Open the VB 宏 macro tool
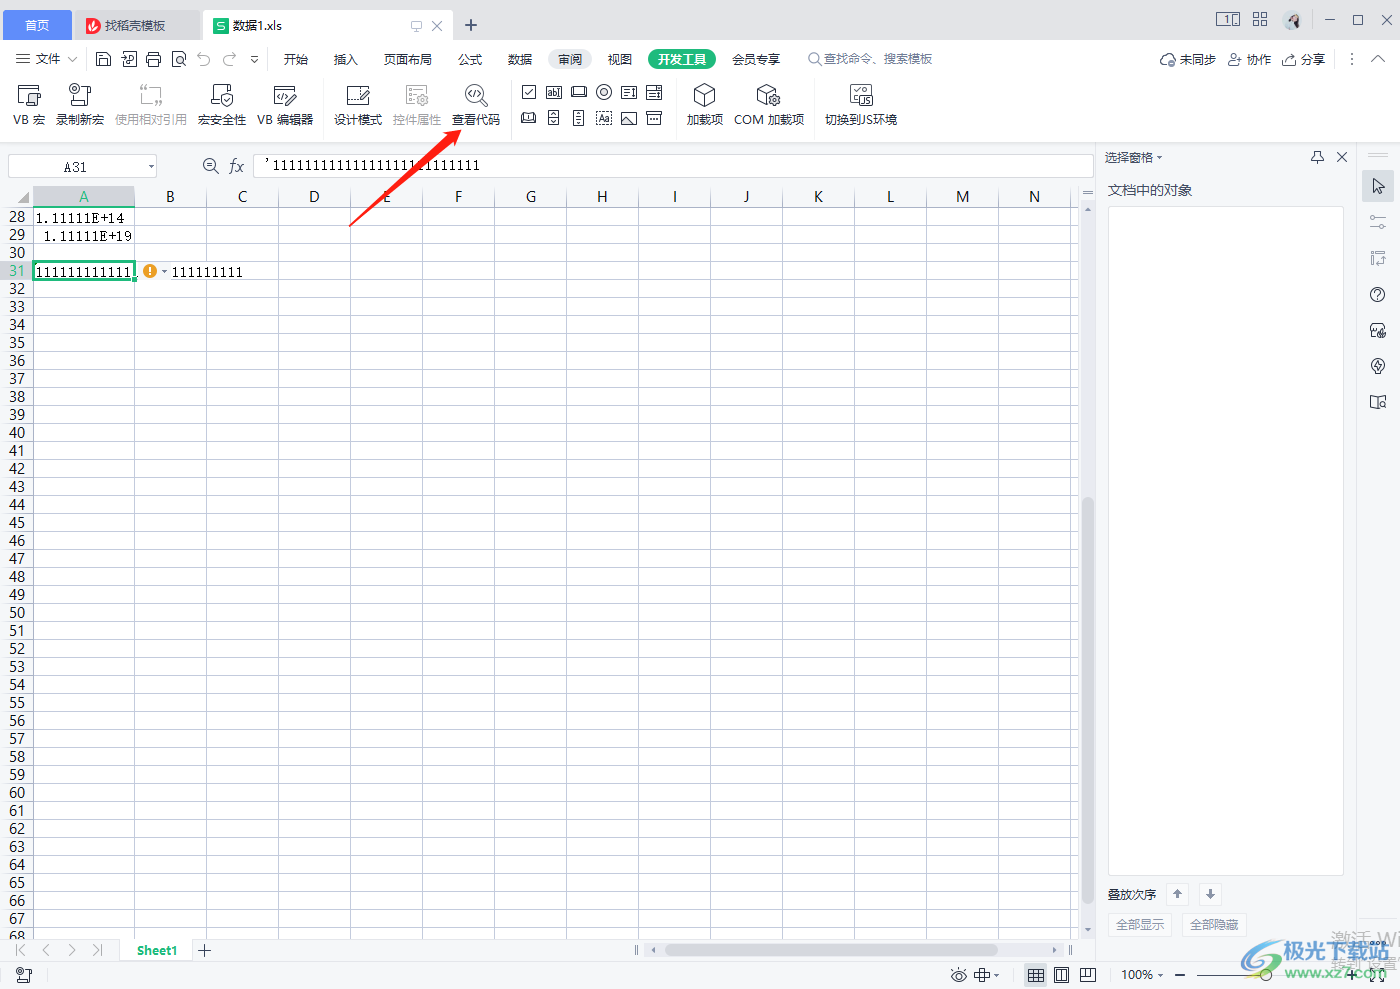1400x989 pixels. point(29,105)
